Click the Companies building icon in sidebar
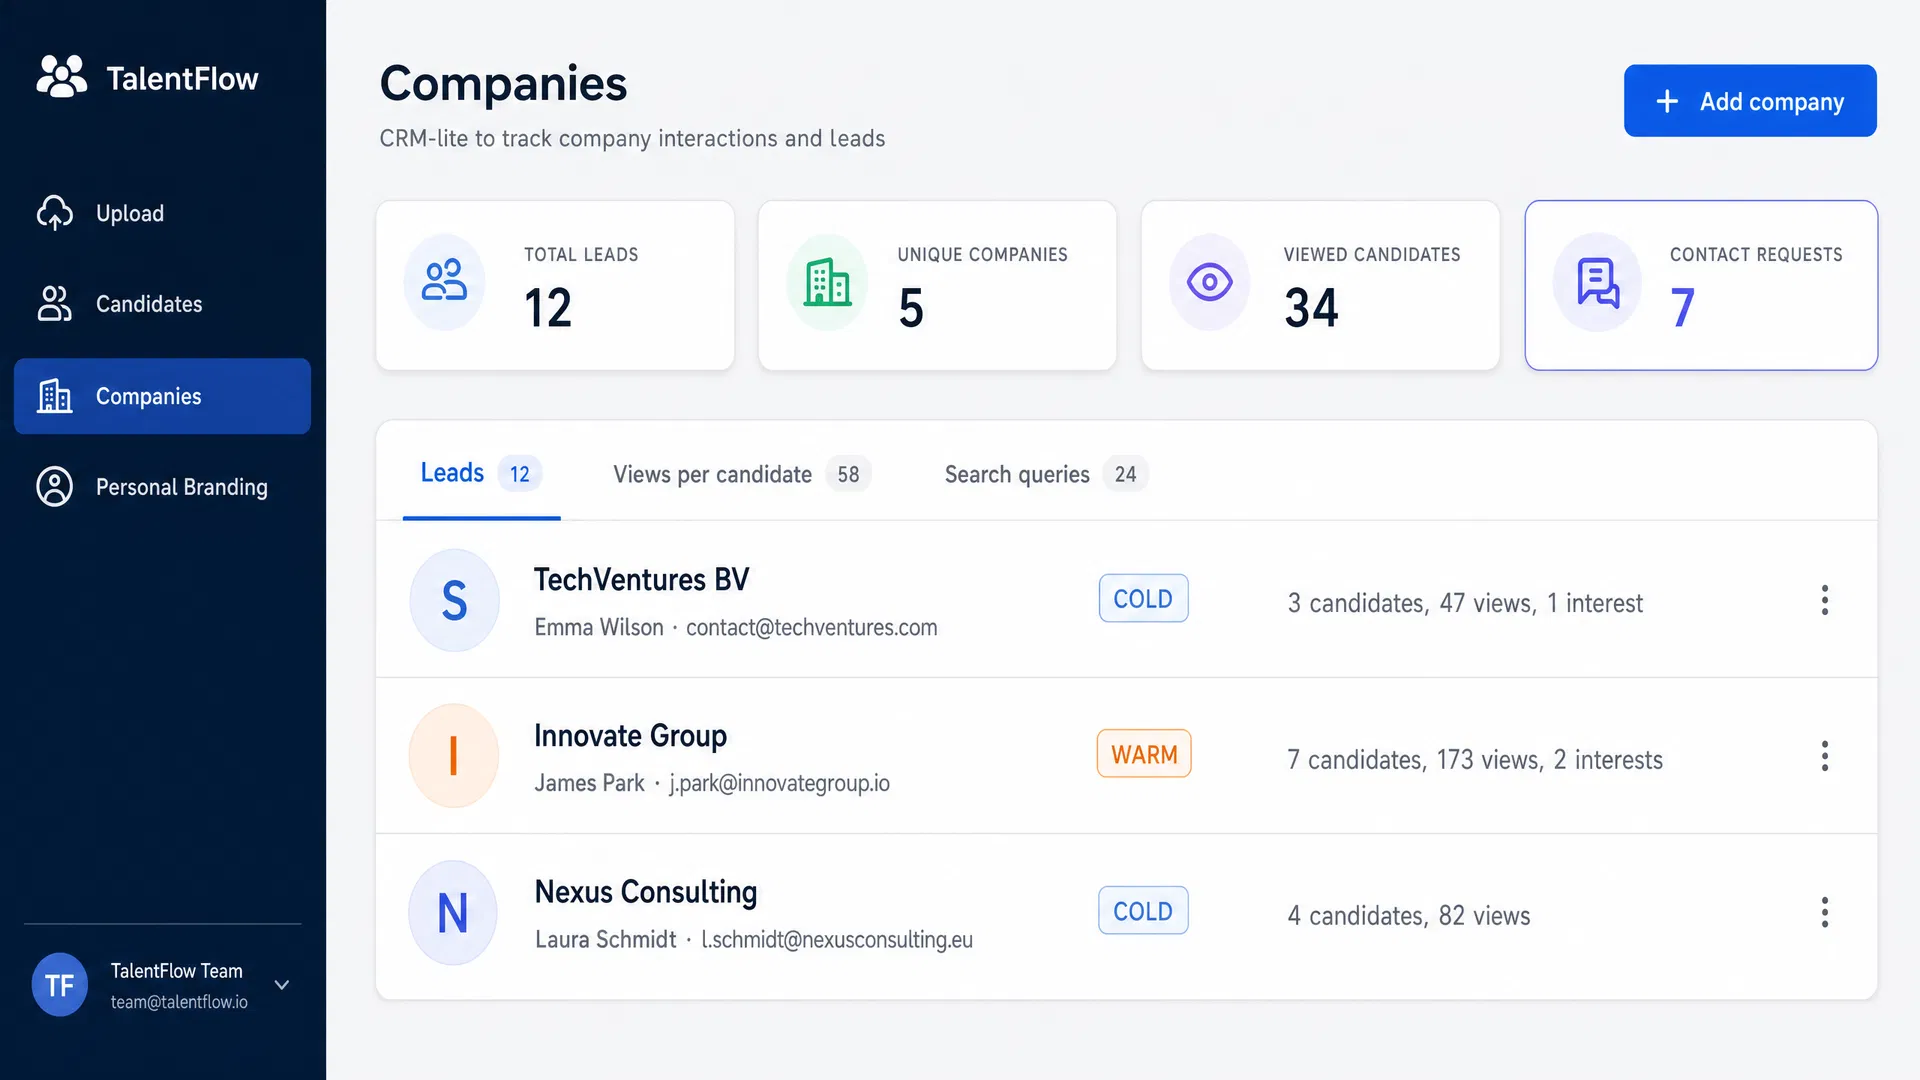1920x1080 pixels. coord(55,396)
